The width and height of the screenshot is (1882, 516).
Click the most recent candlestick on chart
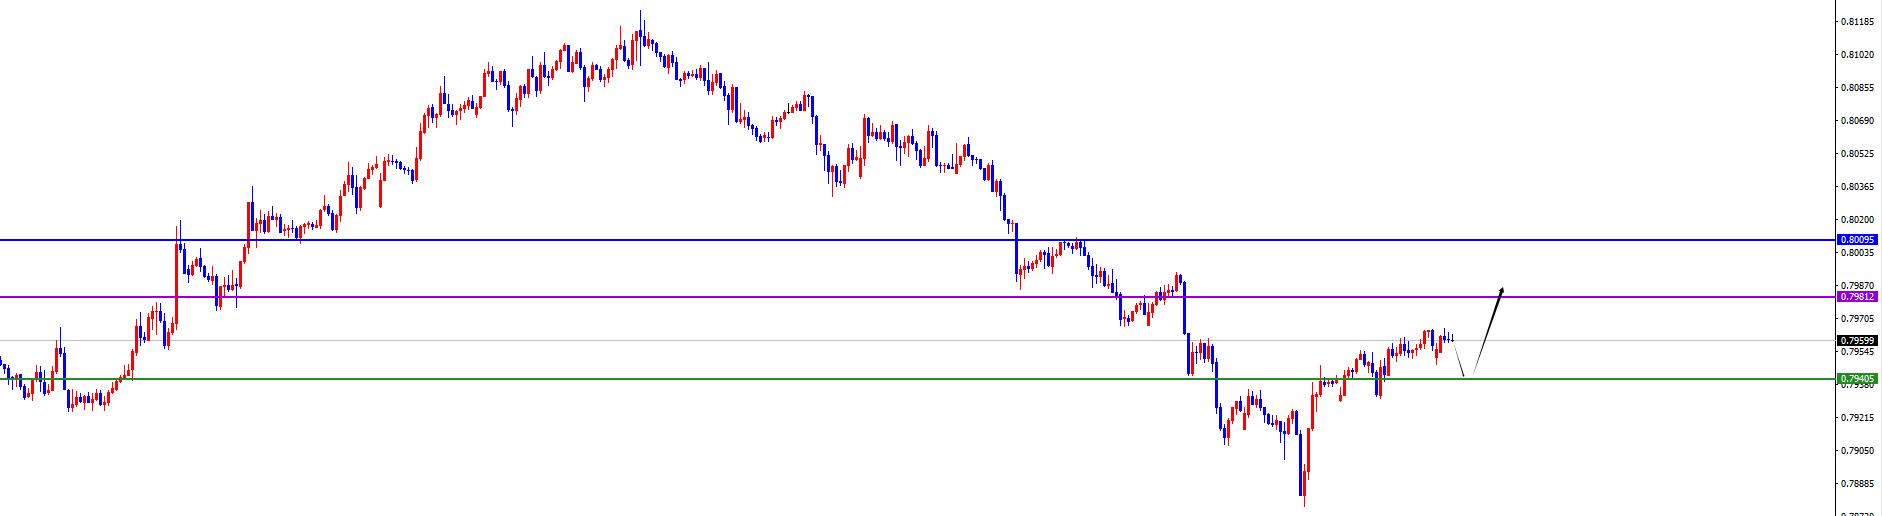coord(1451,338)
